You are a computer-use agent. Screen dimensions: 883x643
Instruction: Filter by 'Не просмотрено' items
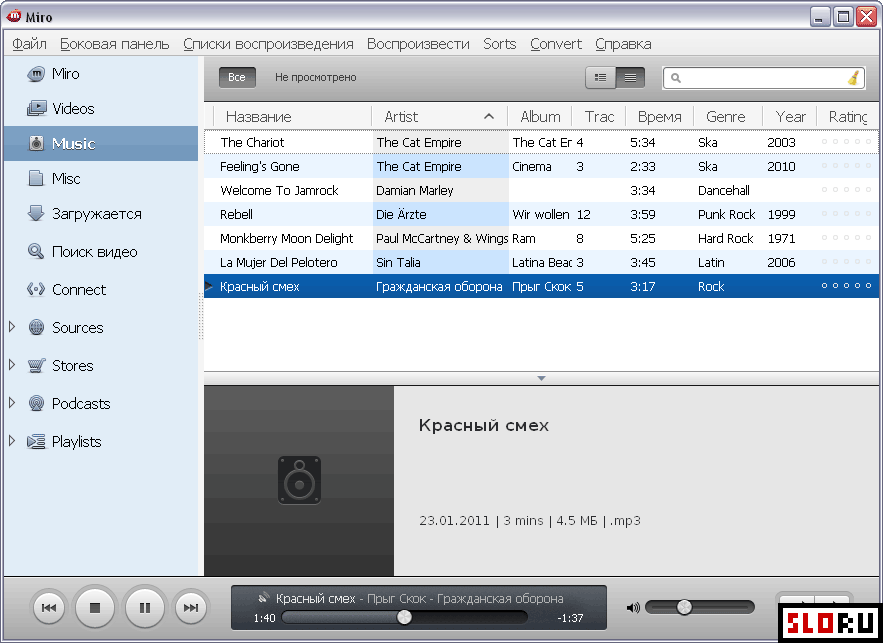315,77
